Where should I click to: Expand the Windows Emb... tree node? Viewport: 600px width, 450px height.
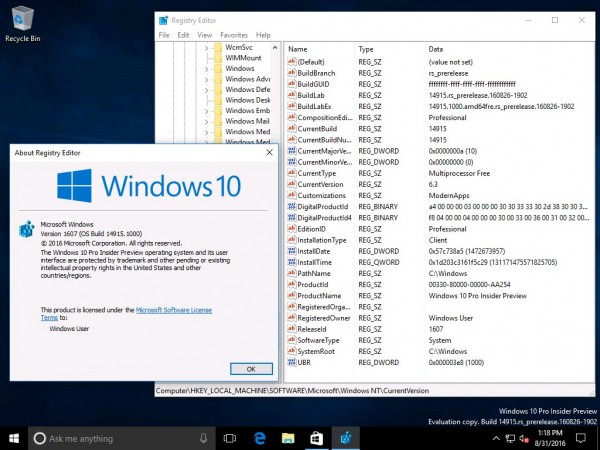(x=207, y=111)
